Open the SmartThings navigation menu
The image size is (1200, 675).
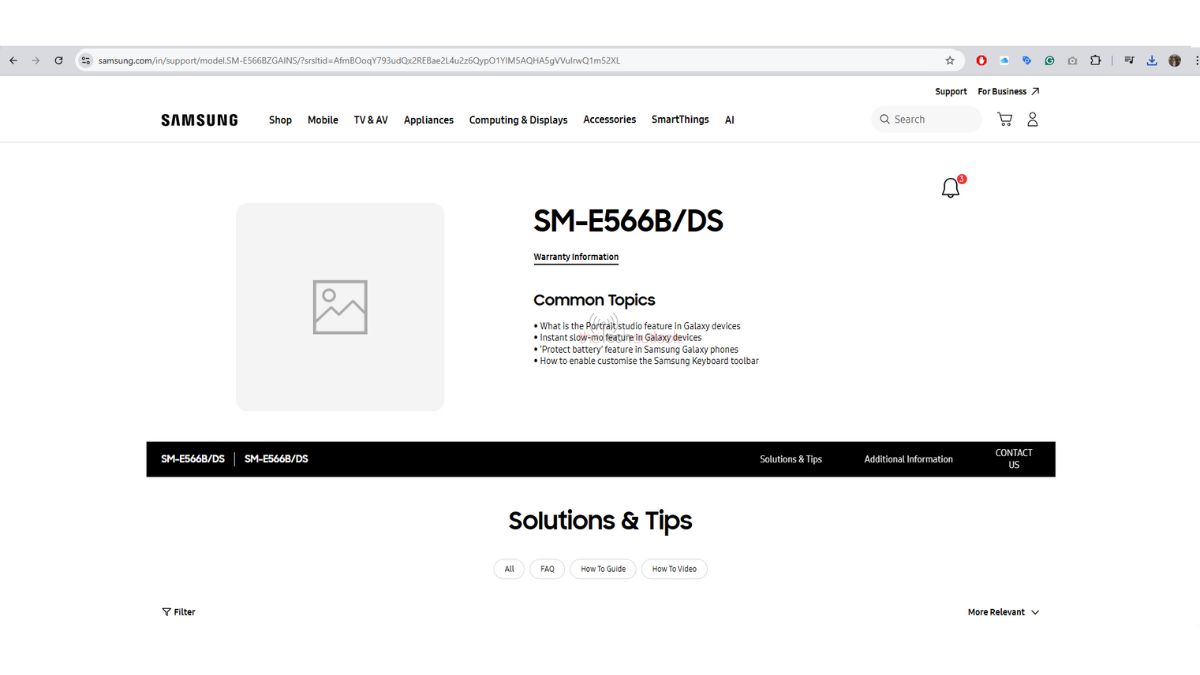(x=680, y=120)
